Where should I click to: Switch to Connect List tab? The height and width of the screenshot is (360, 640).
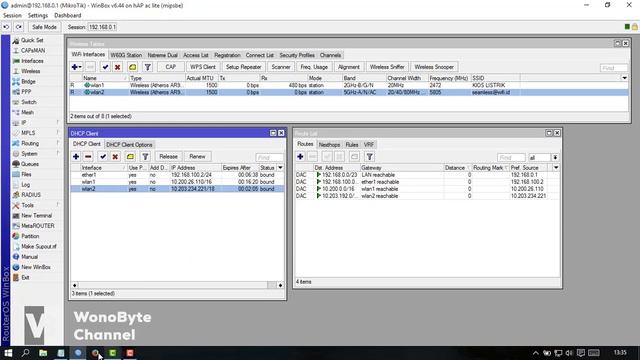click(x=260, y=55)
